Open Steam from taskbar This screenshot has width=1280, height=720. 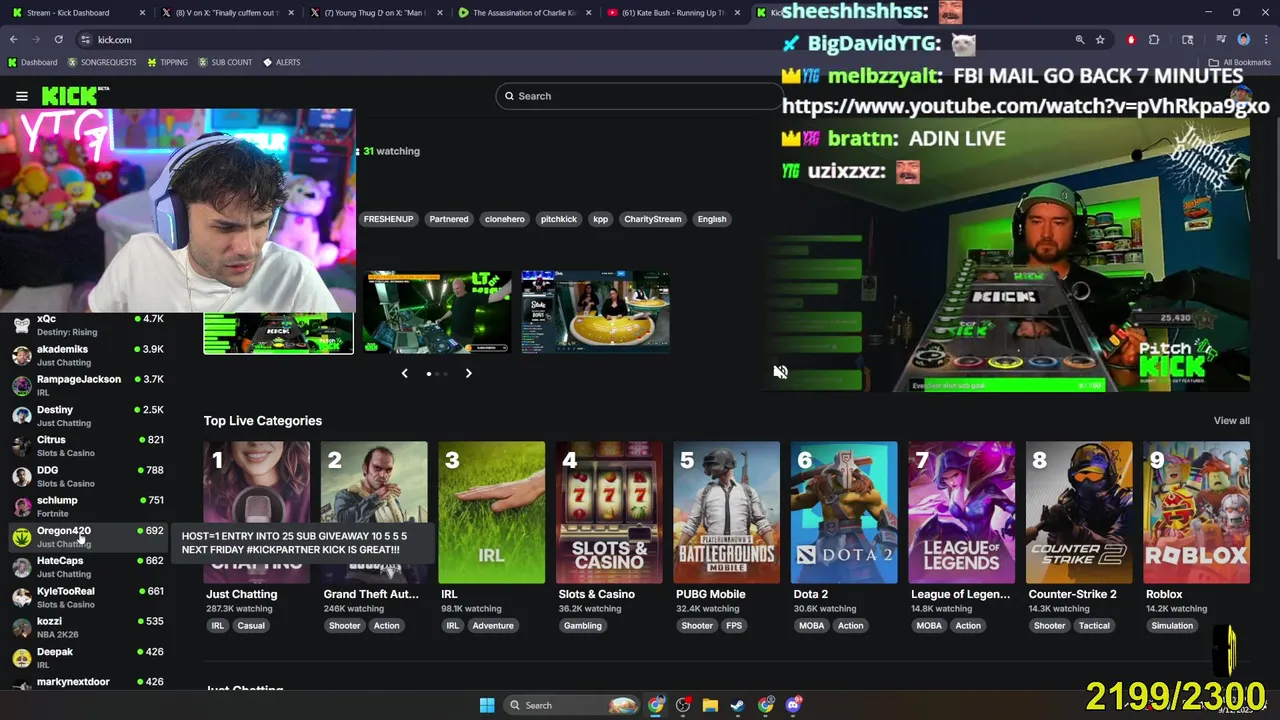[737, 705]
